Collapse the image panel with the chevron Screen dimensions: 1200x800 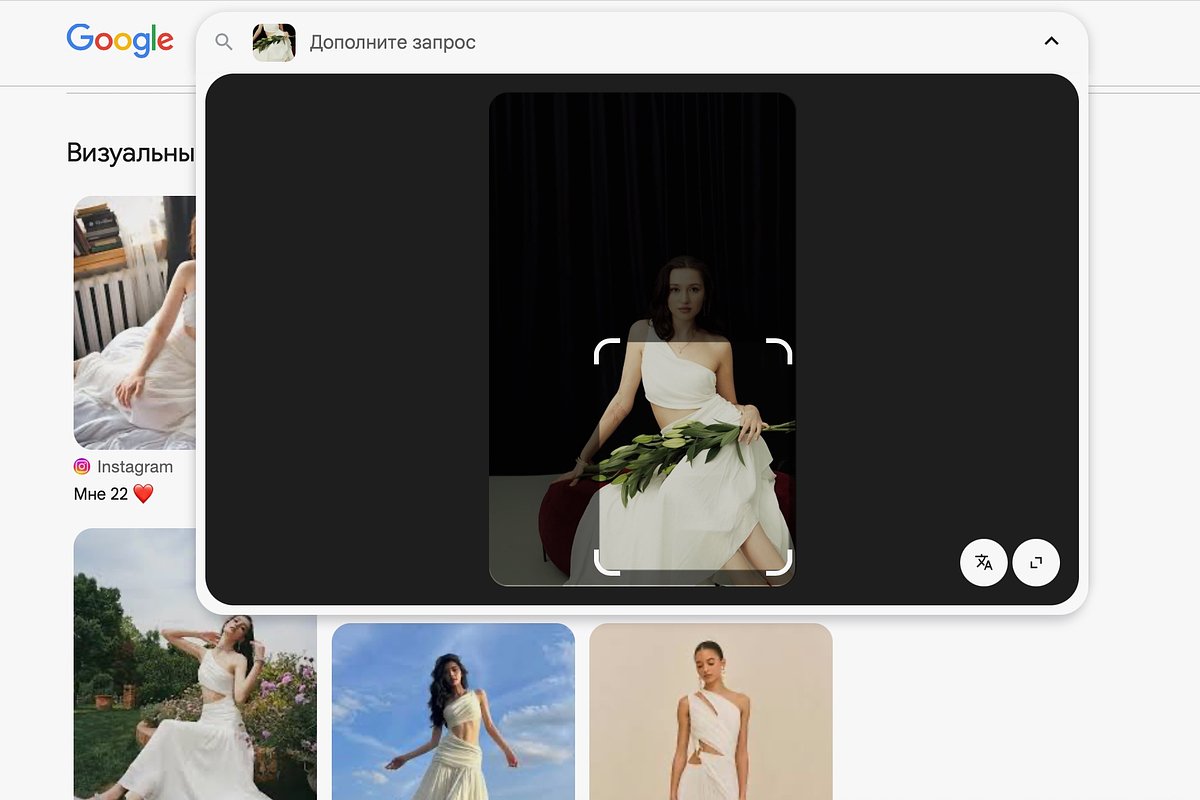[x=1051, y=41]
